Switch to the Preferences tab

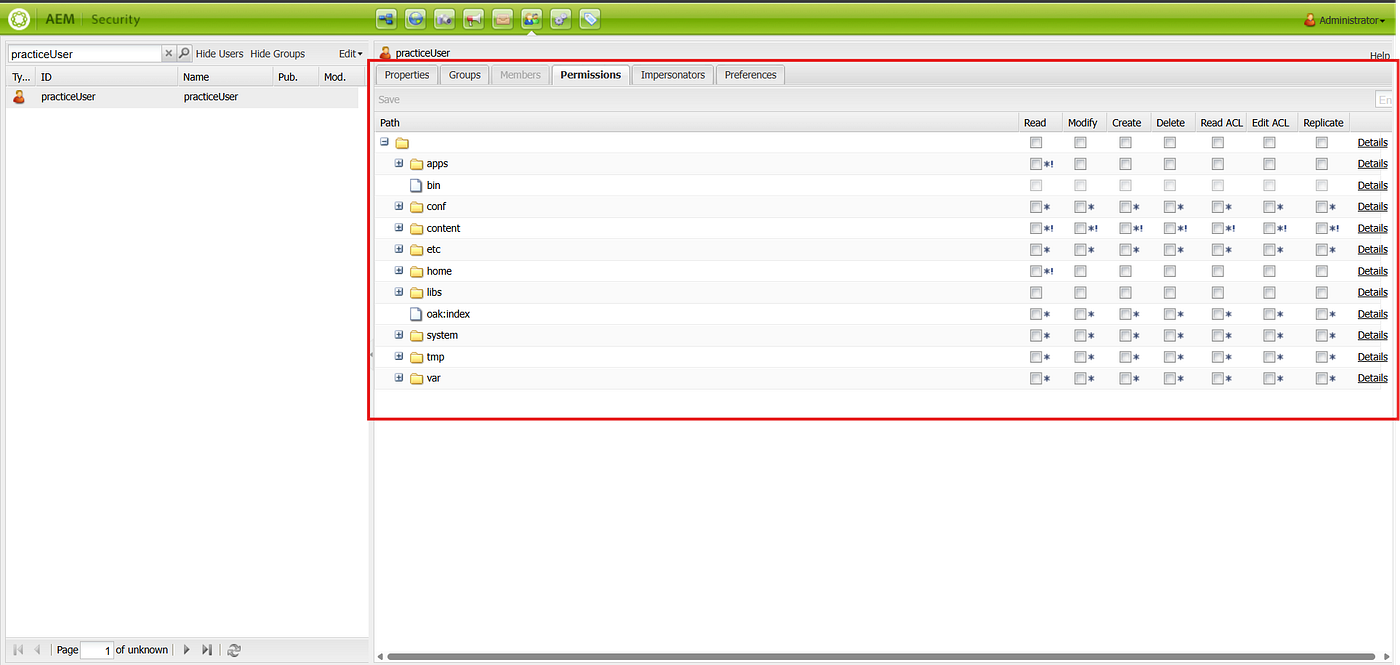tap(751, 75)
